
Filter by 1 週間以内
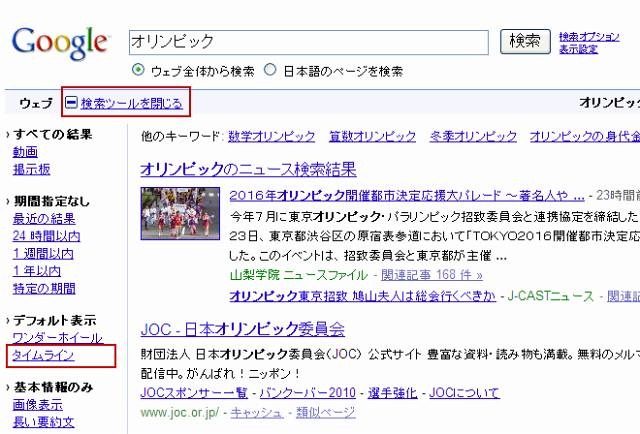(x=43, y=254)
